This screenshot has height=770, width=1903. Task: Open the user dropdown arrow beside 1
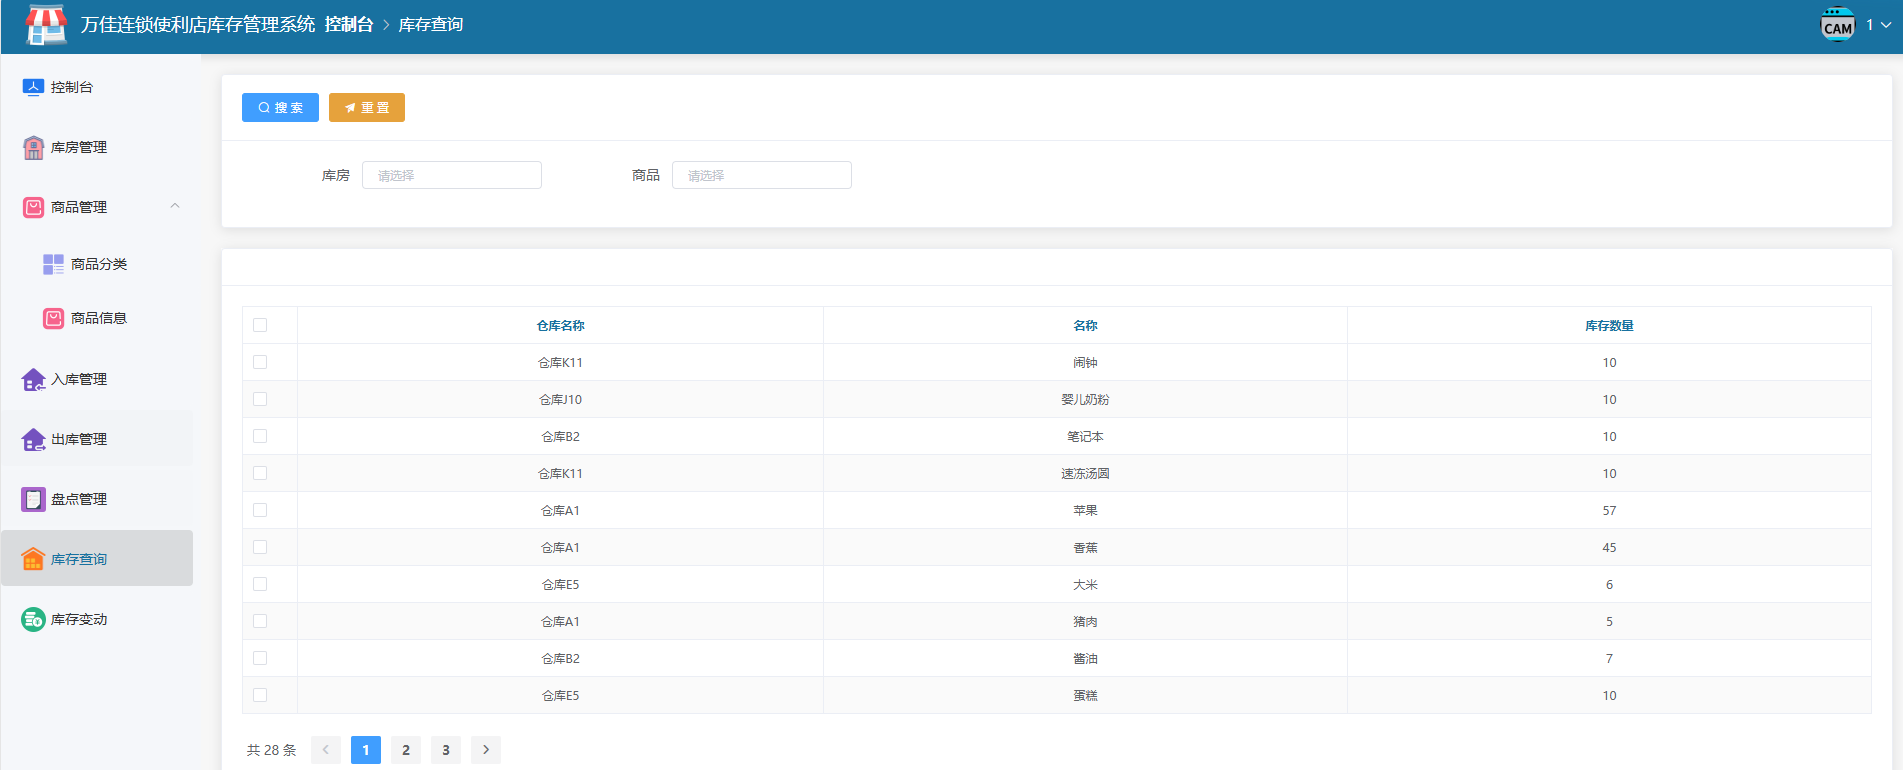(x=1886, y=25)
